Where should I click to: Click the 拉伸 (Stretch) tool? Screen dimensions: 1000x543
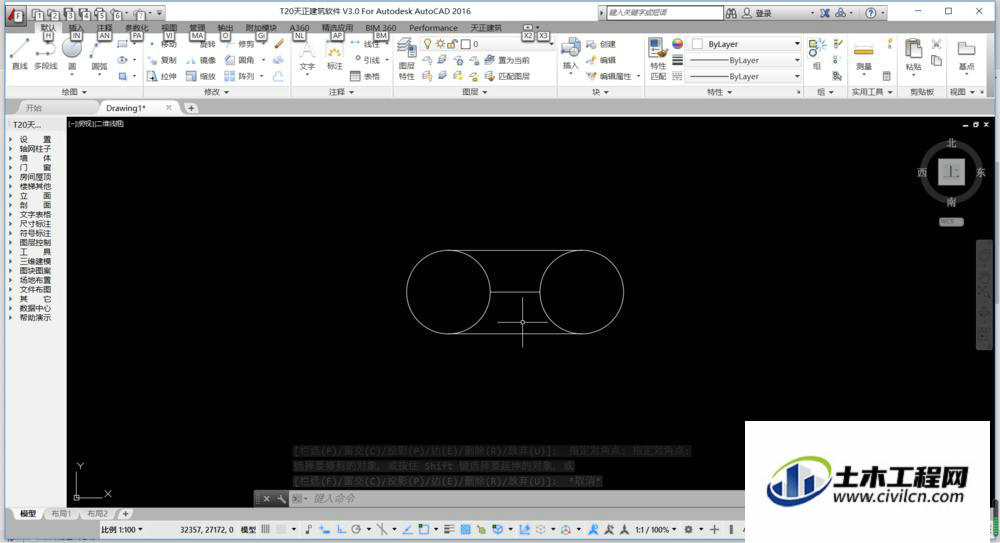pos(162,76)
